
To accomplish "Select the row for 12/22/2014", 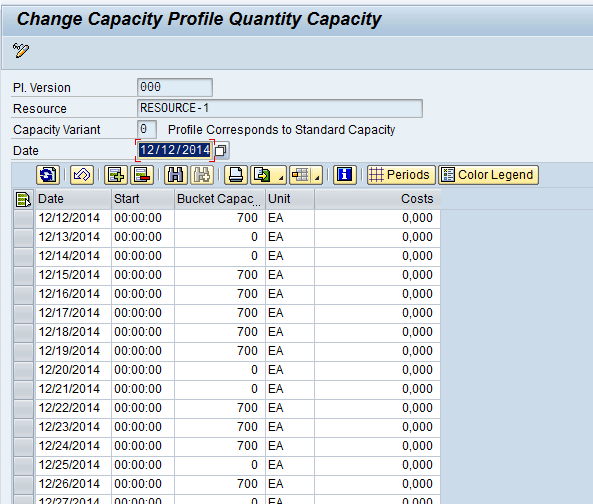I will (x=23, y=408).
